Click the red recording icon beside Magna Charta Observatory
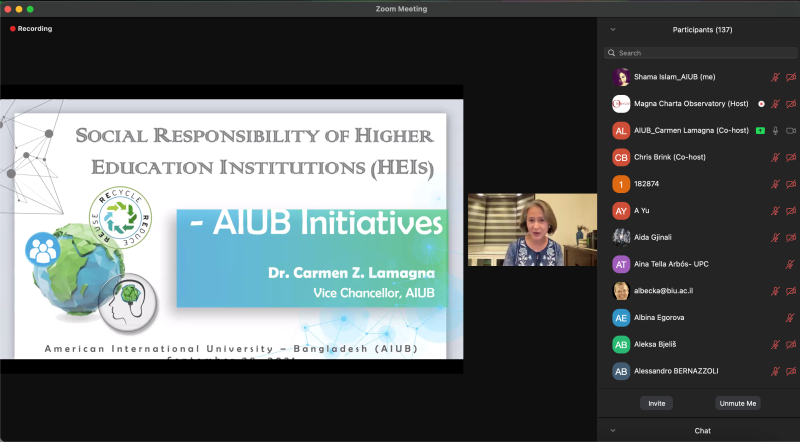 pos(761,104)
